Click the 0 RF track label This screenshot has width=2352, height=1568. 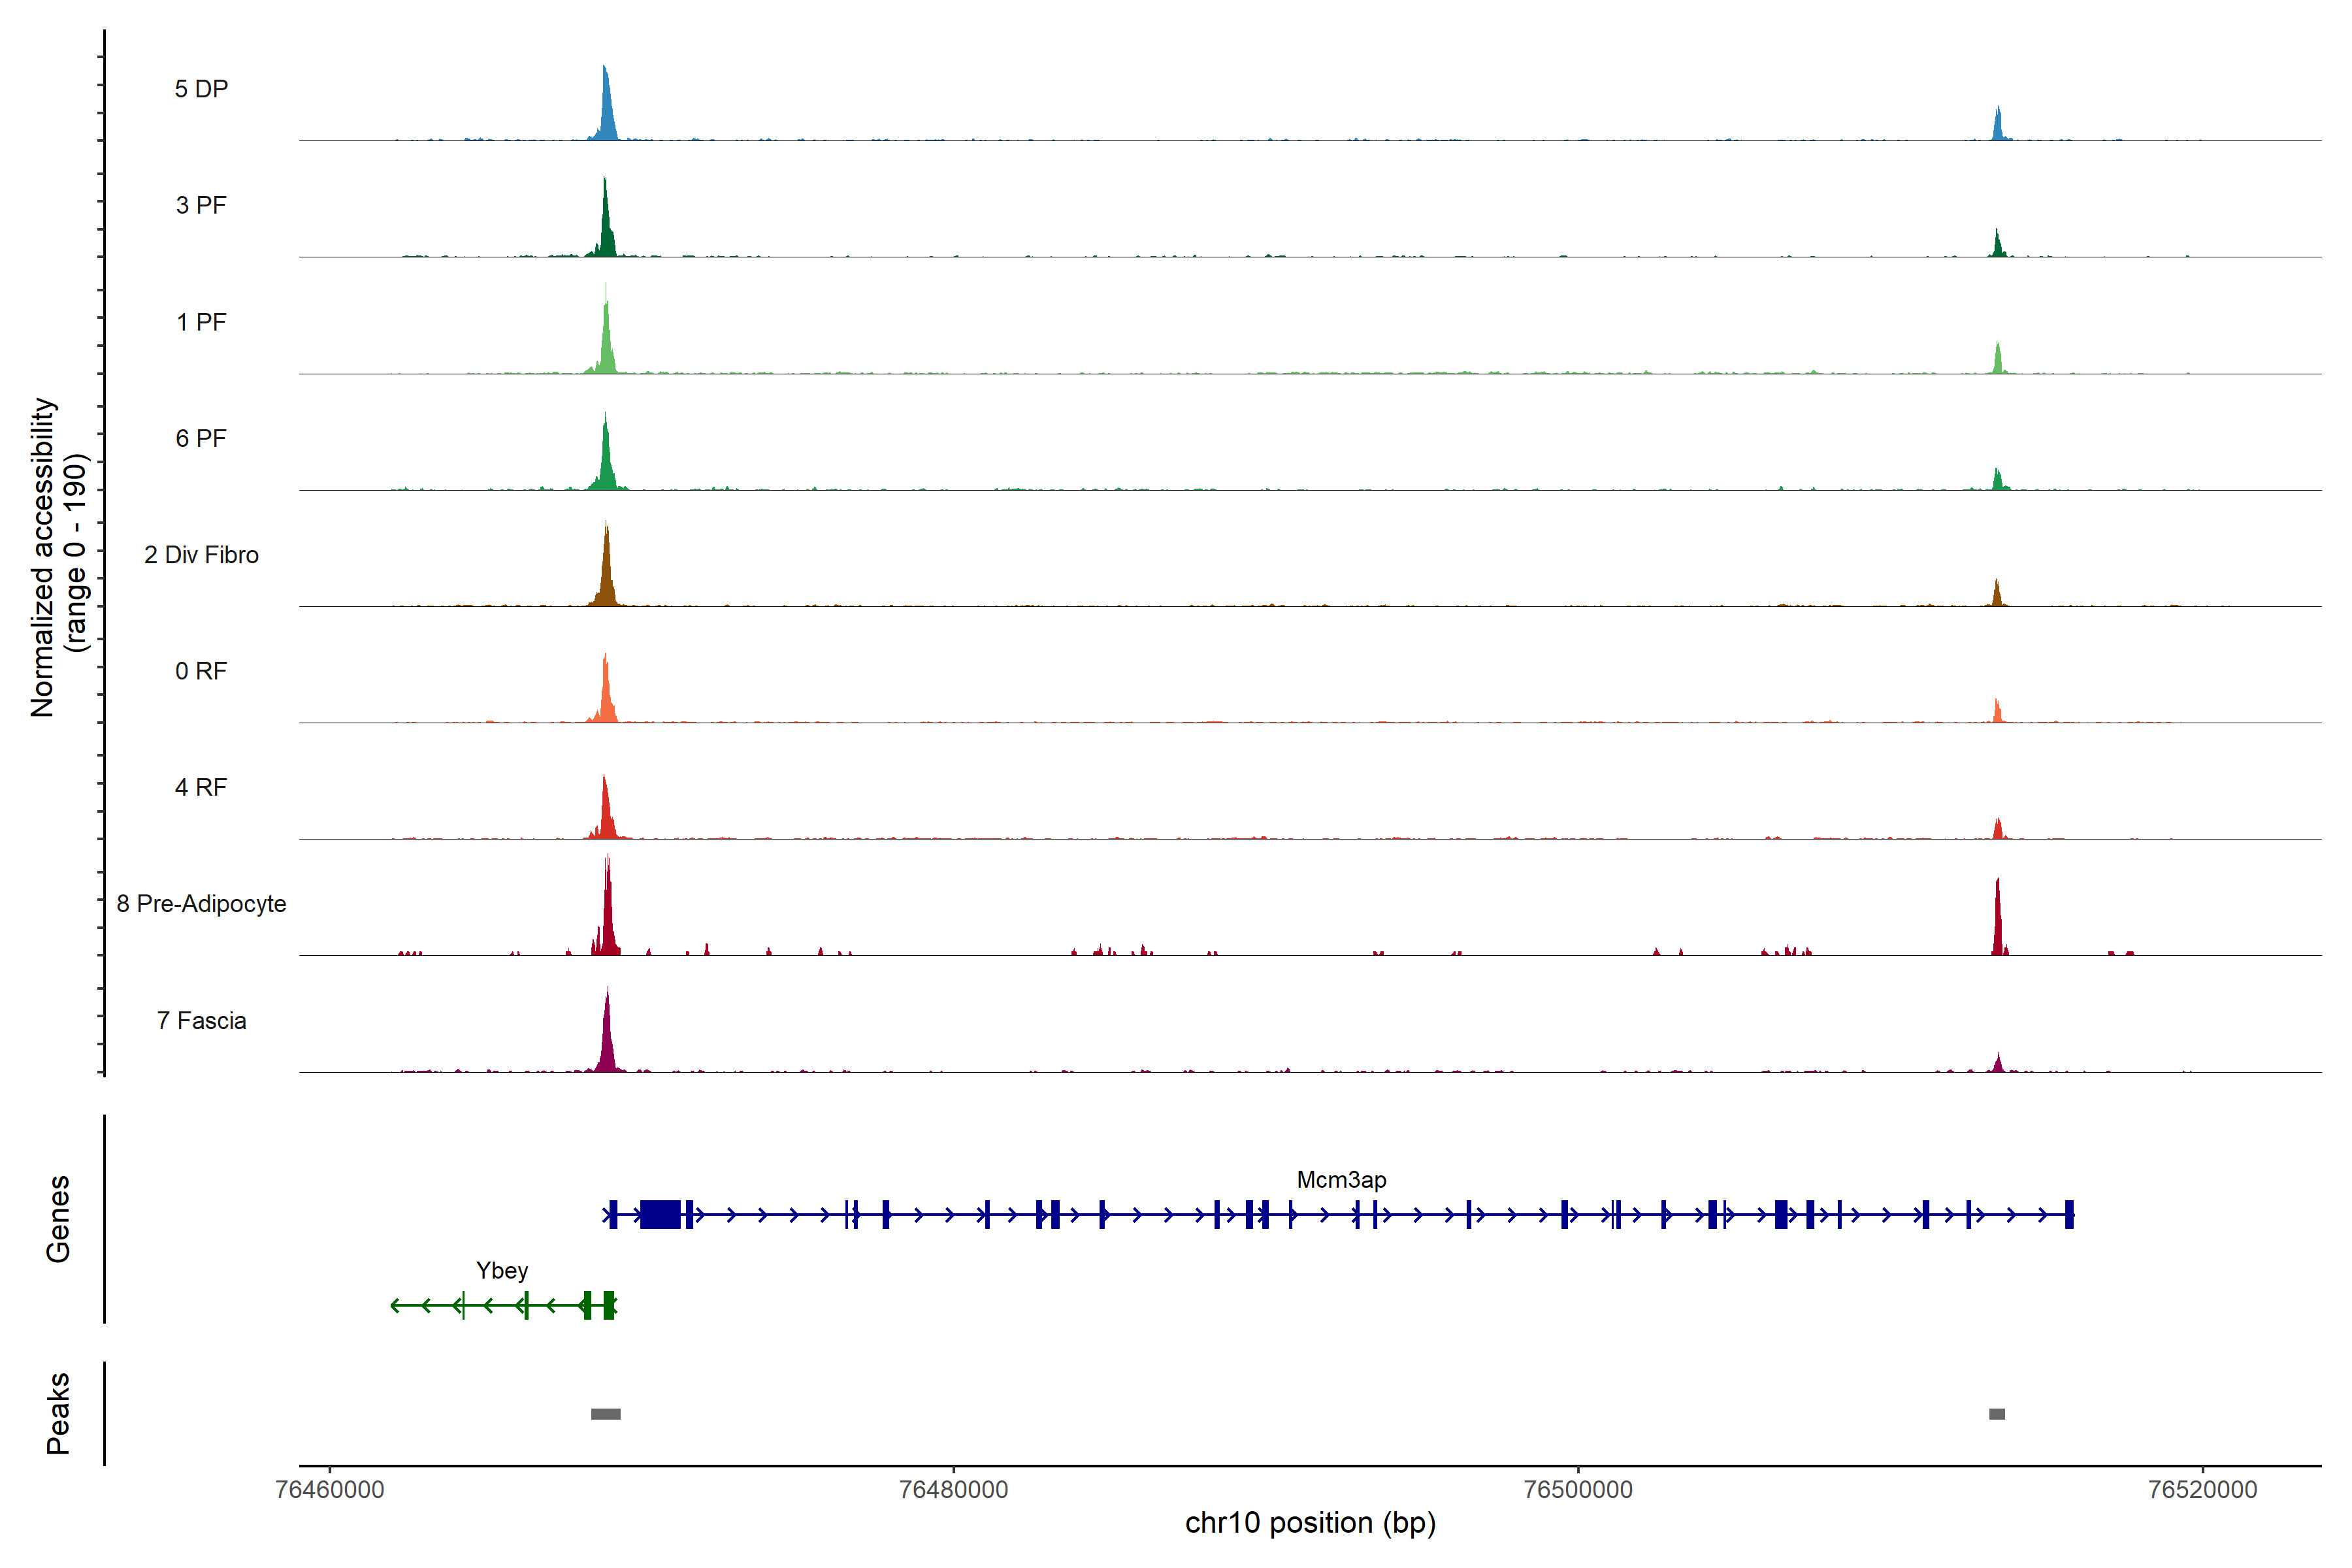[201, 671]
